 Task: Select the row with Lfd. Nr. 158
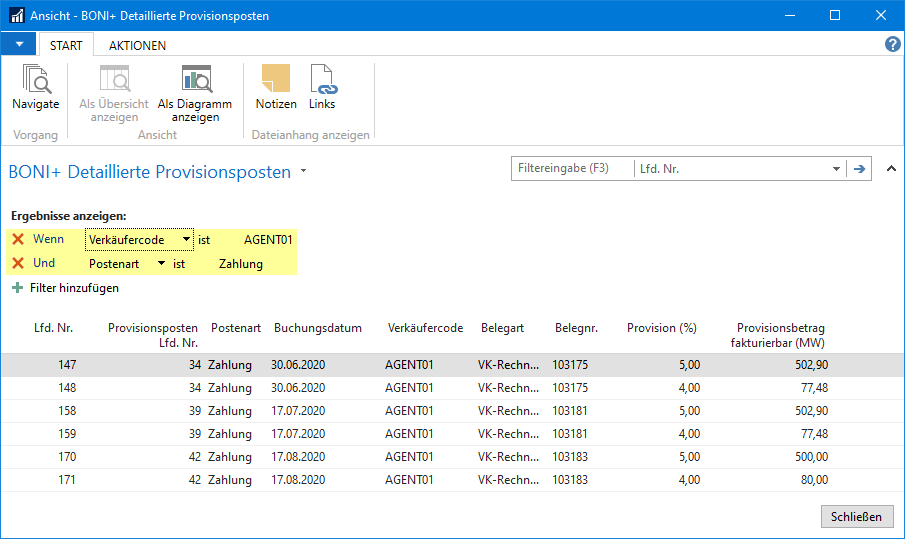coord(400,411)
